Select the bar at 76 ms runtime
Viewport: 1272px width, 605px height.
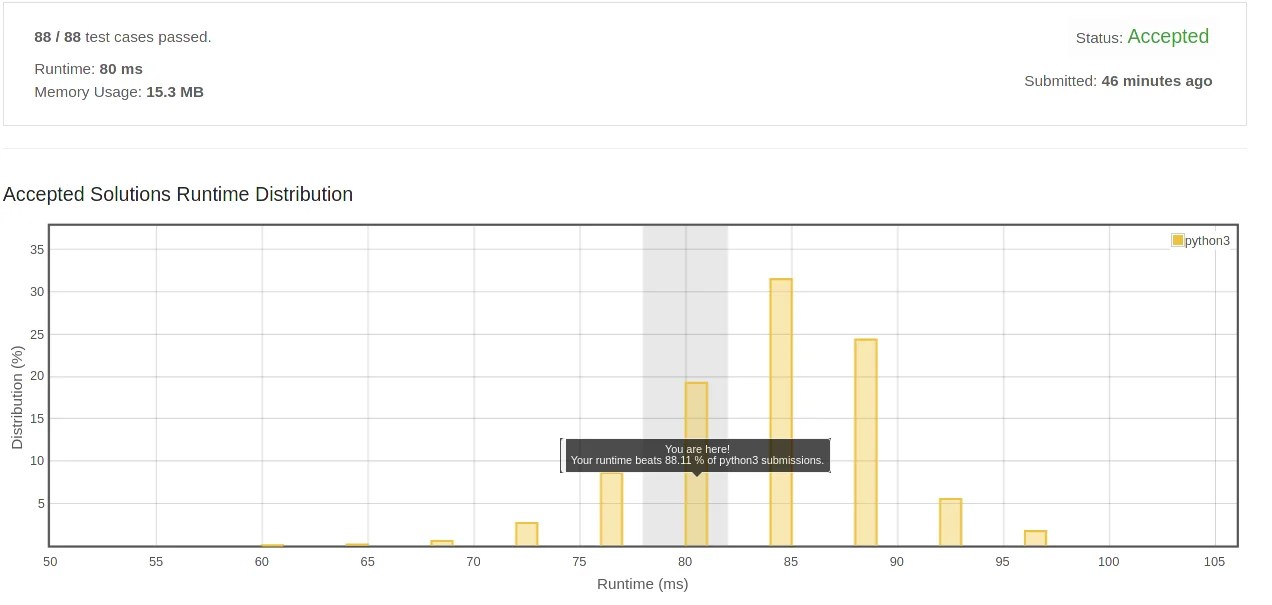tap(611, 510)
